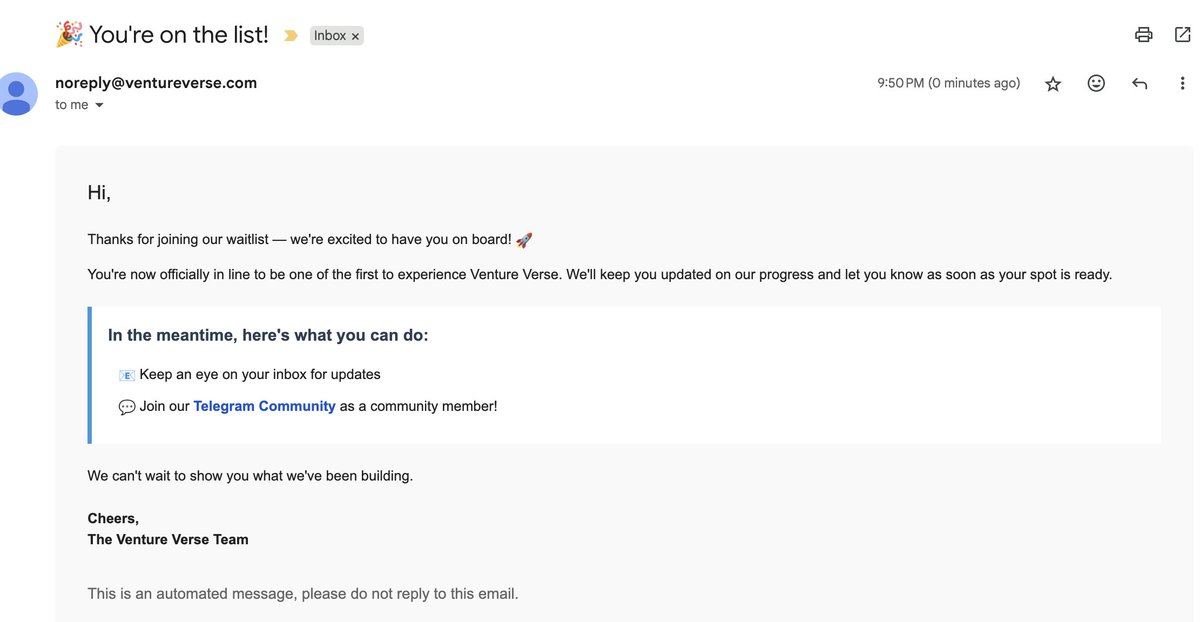Click 'We can't wait to show you' sentence
The width and height of the screenshot is (1200, 622).
click(x=250, y=476)
